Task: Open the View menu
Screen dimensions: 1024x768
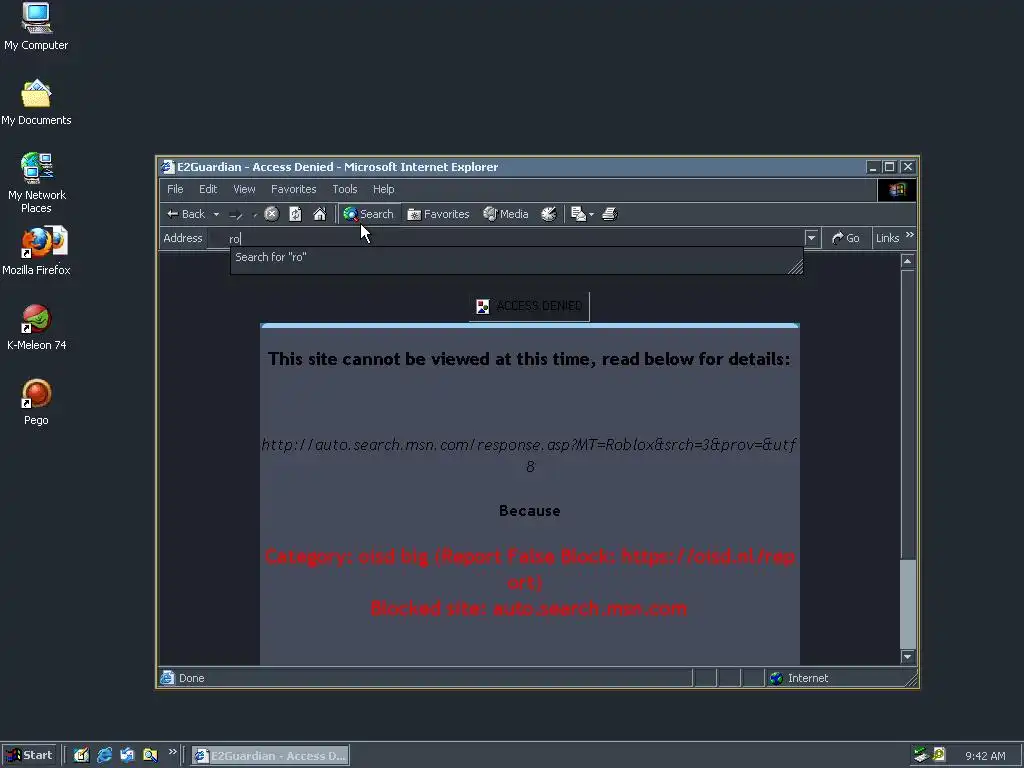Action: [x=244, y=189]
